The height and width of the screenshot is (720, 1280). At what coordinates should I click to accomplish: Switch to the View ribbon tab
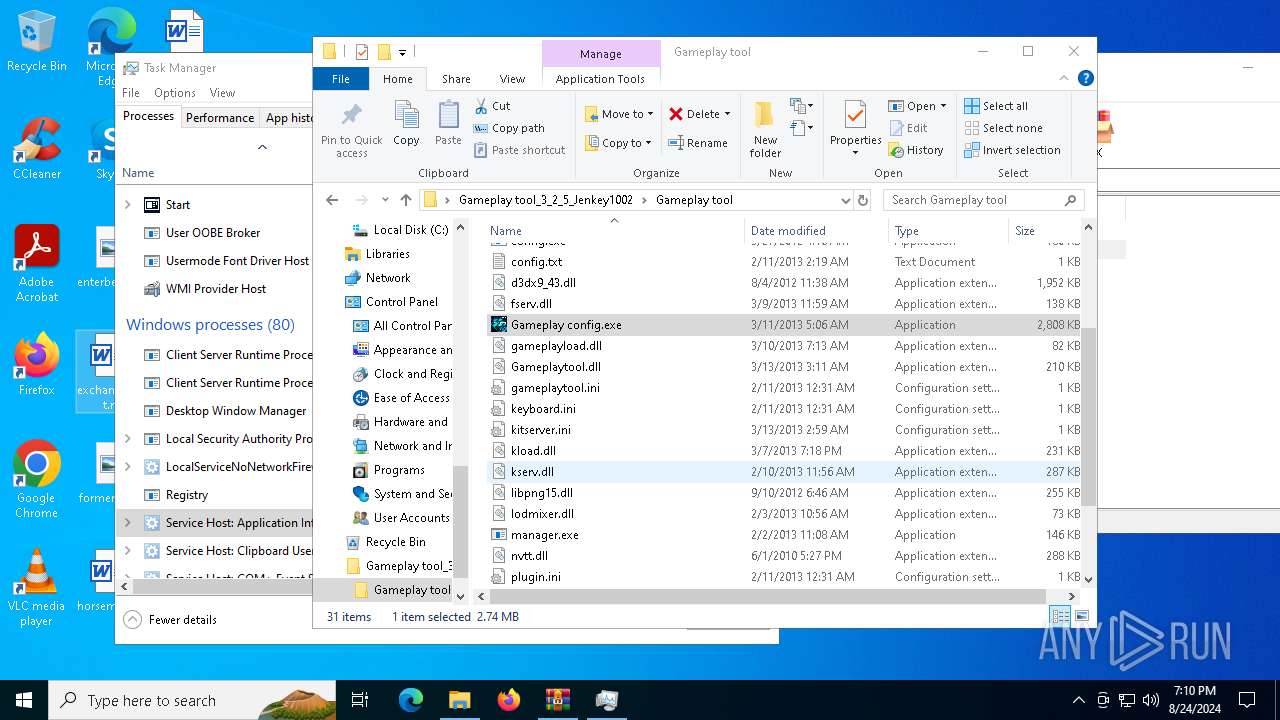click(x=512, y=79)
